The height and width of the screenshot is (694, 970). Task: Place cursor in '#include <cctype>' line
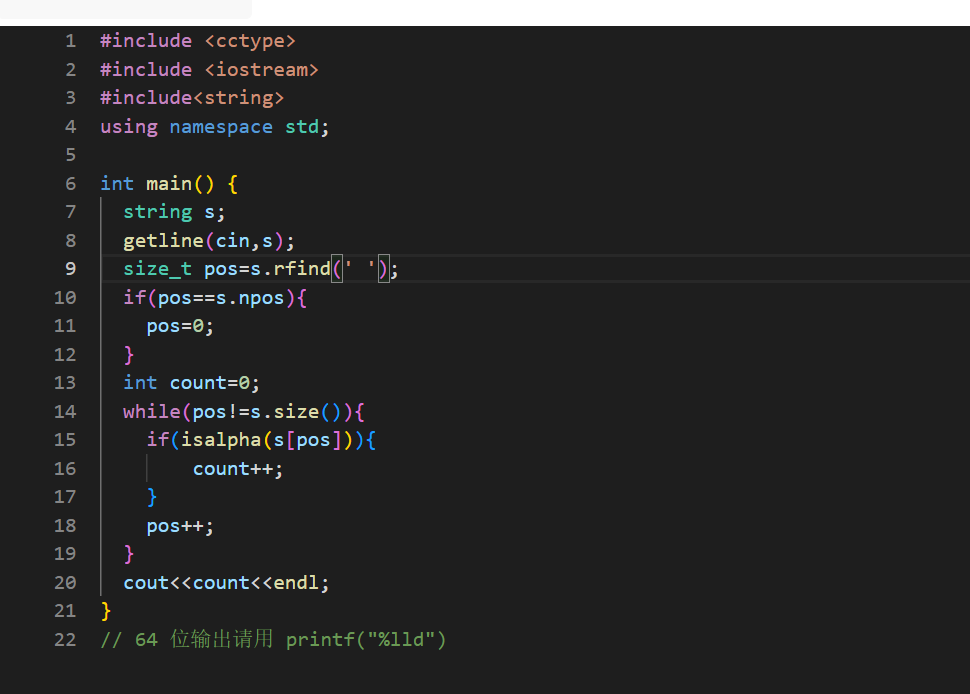(x=198, y=41)
